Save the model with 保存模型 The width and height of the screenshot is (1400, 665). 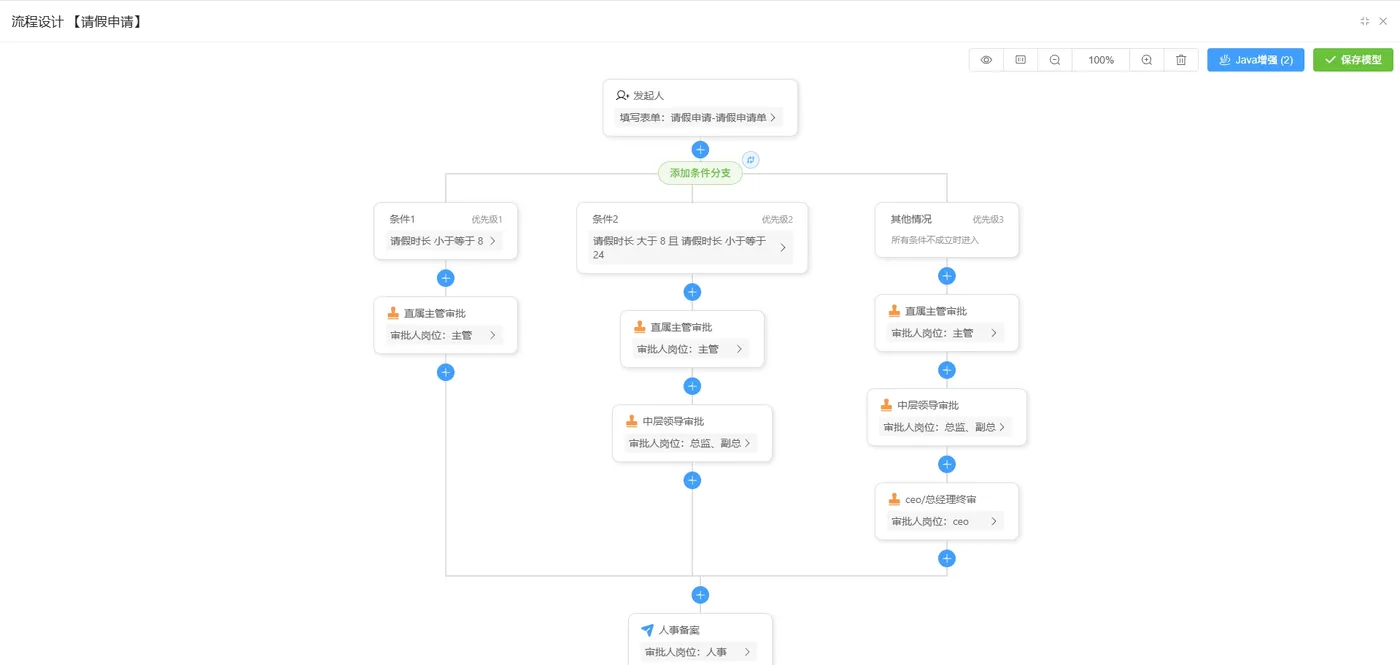[1352, 60]
